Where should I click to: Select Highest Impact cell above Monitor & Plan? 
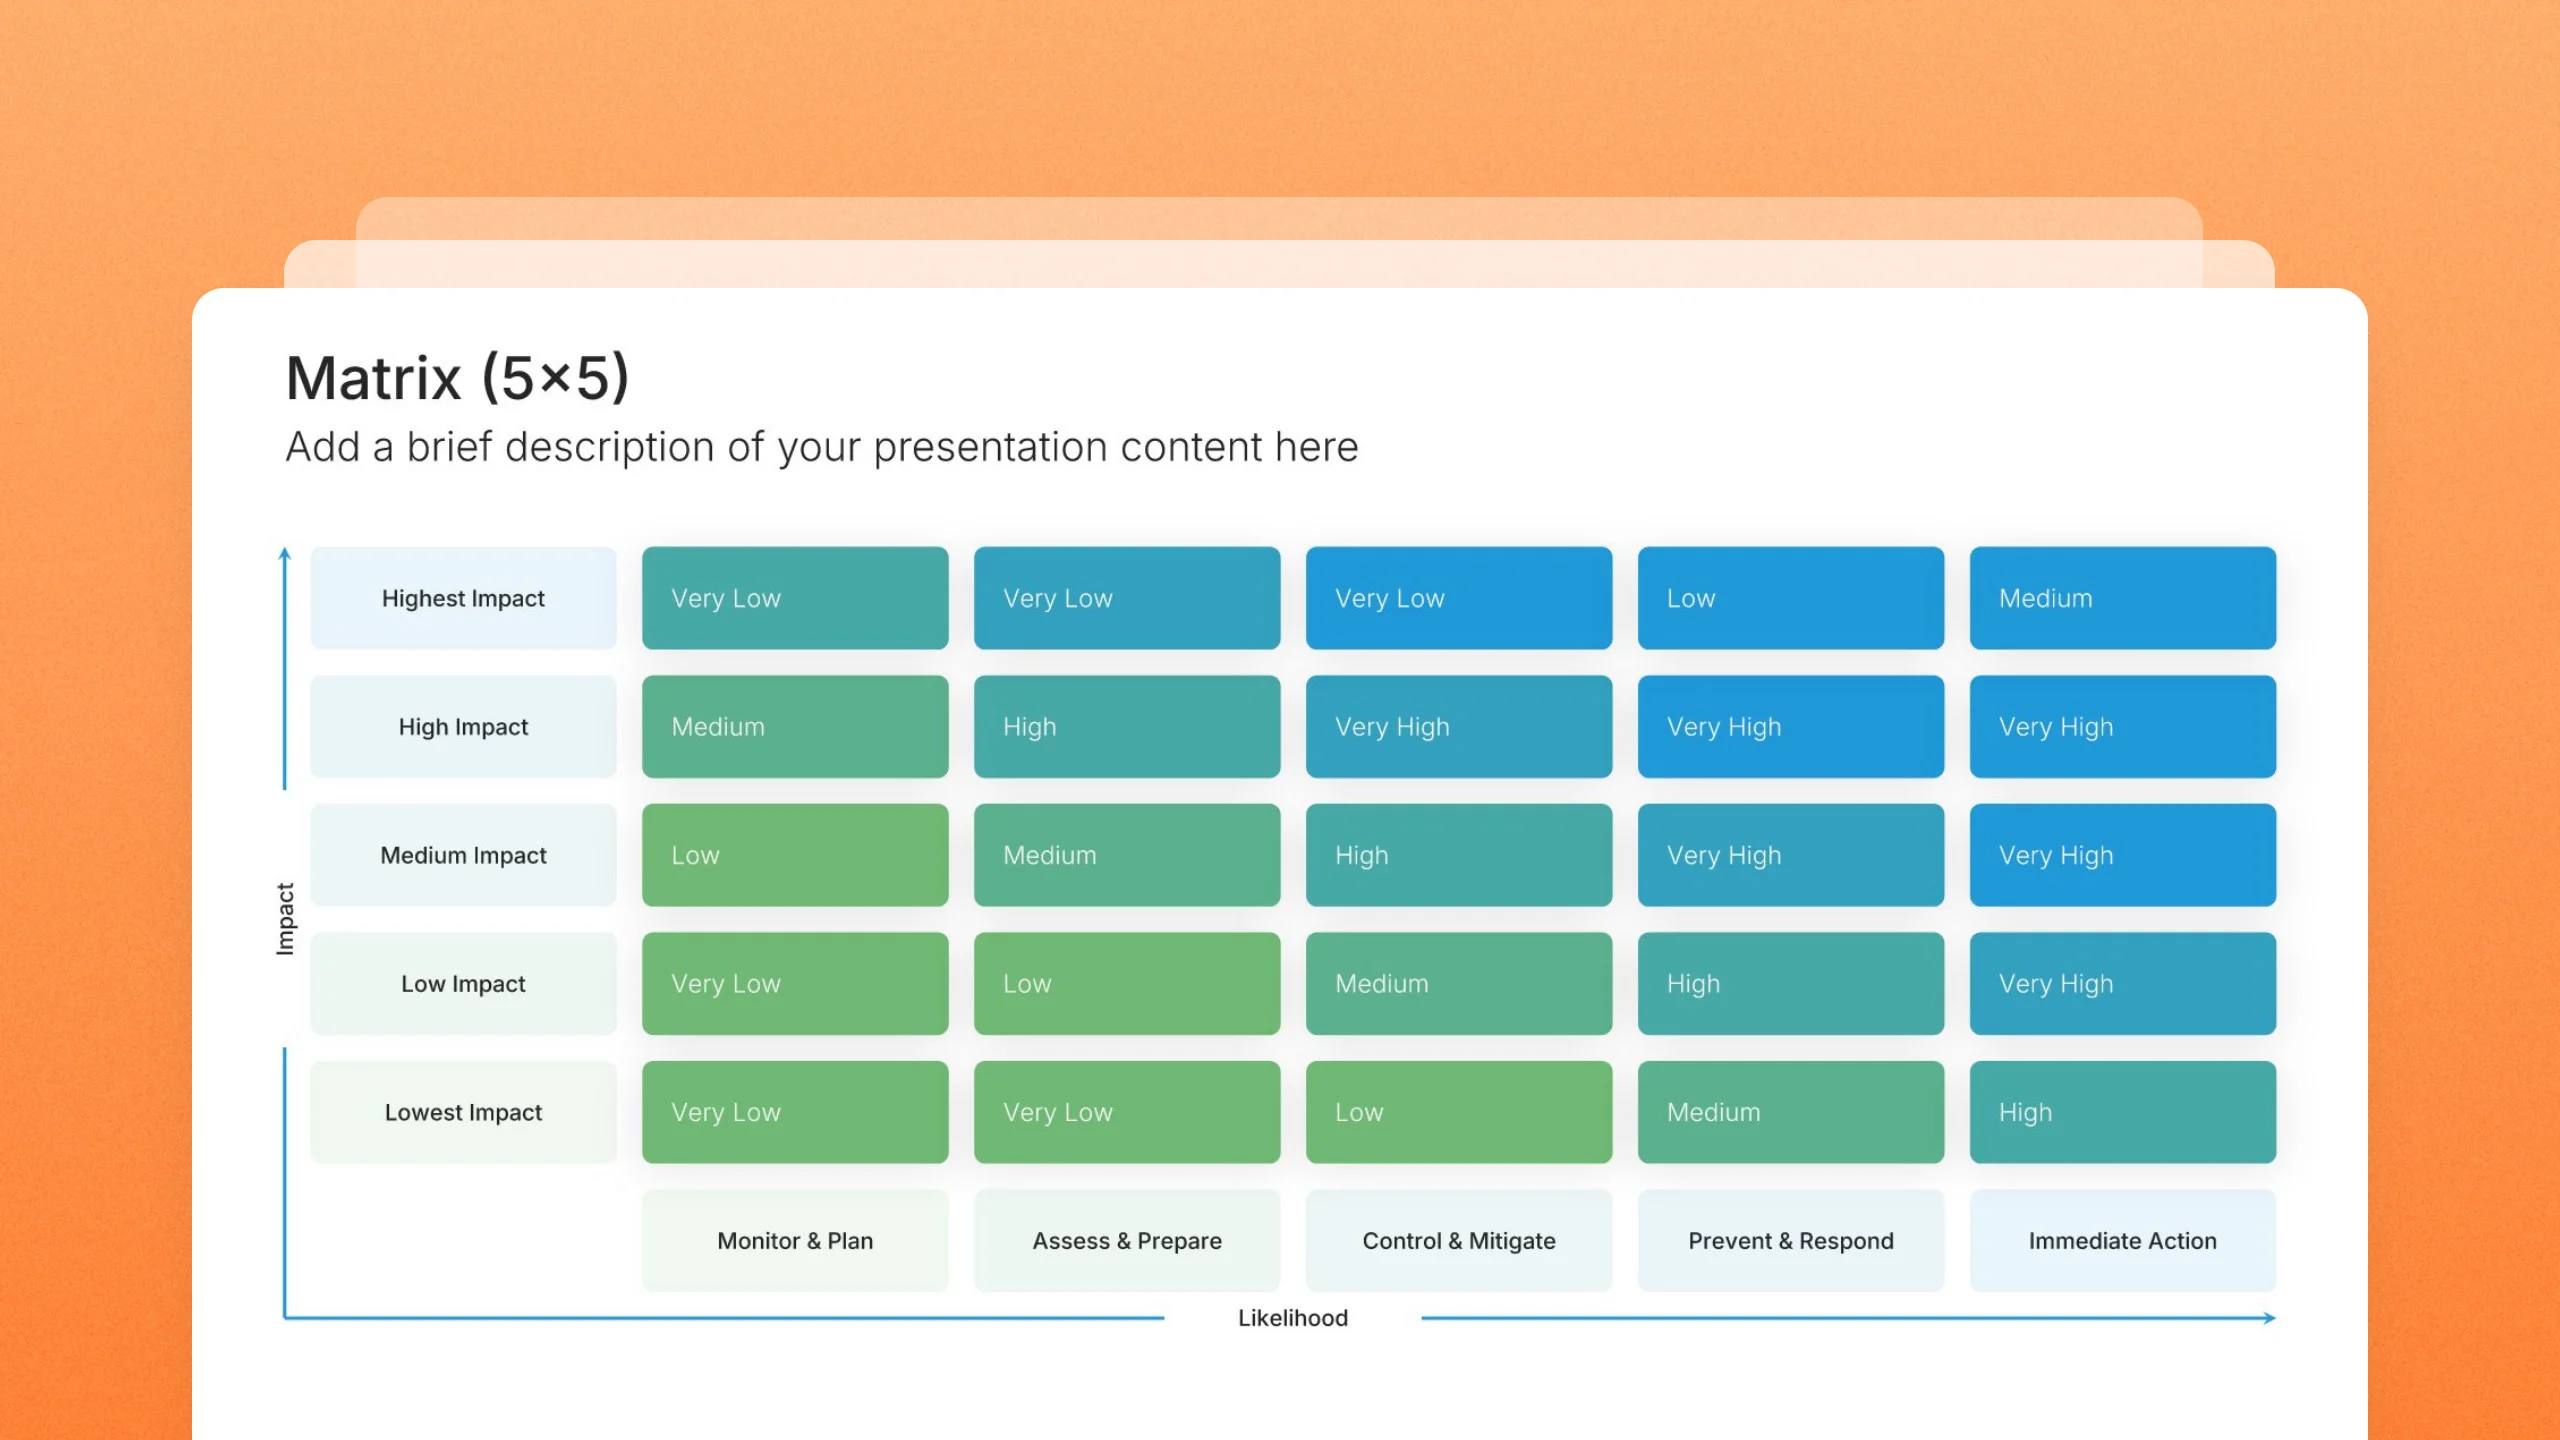pyautogui.click(x=795, y=598)
